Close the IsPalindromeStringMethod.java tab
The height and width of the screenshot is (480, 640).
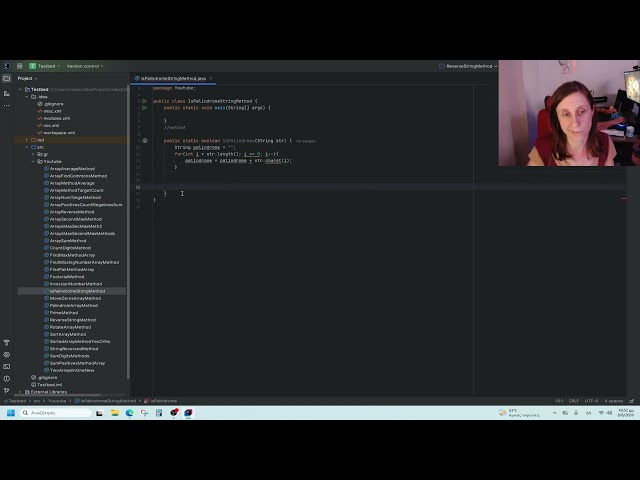coord(211,78)
